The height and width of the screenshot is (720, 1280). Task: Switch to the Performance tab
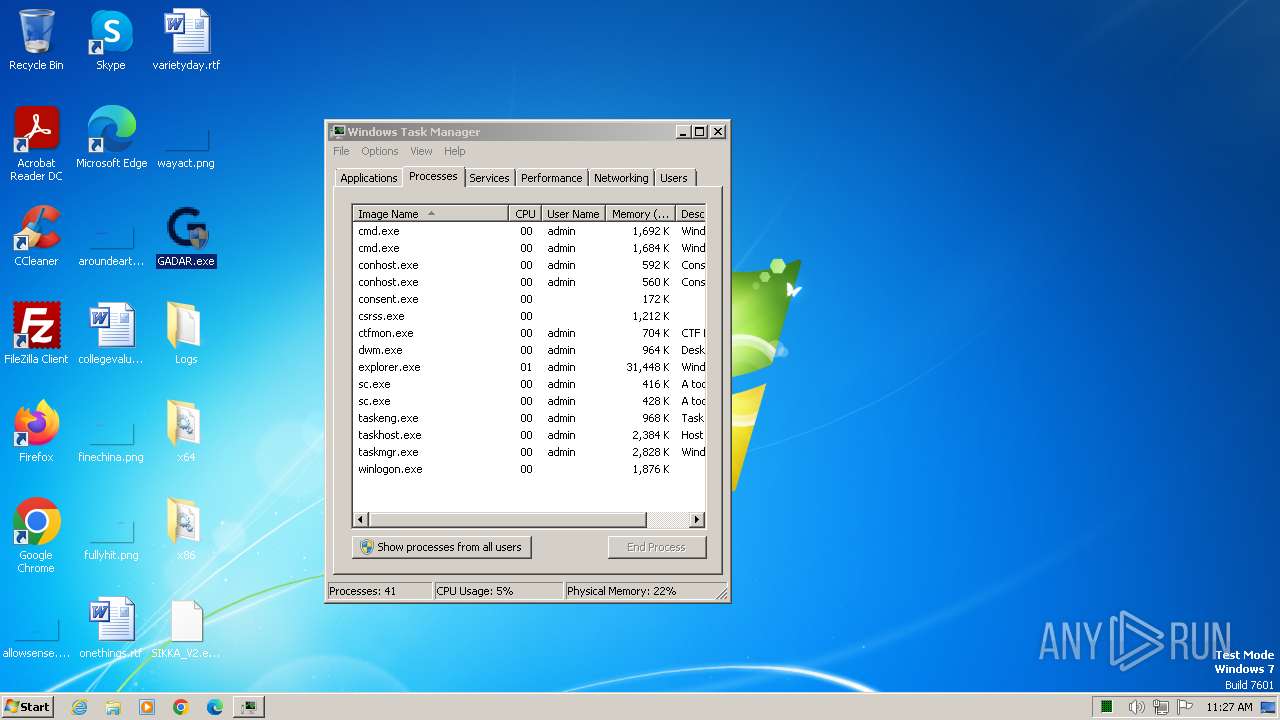pos(551,178)
